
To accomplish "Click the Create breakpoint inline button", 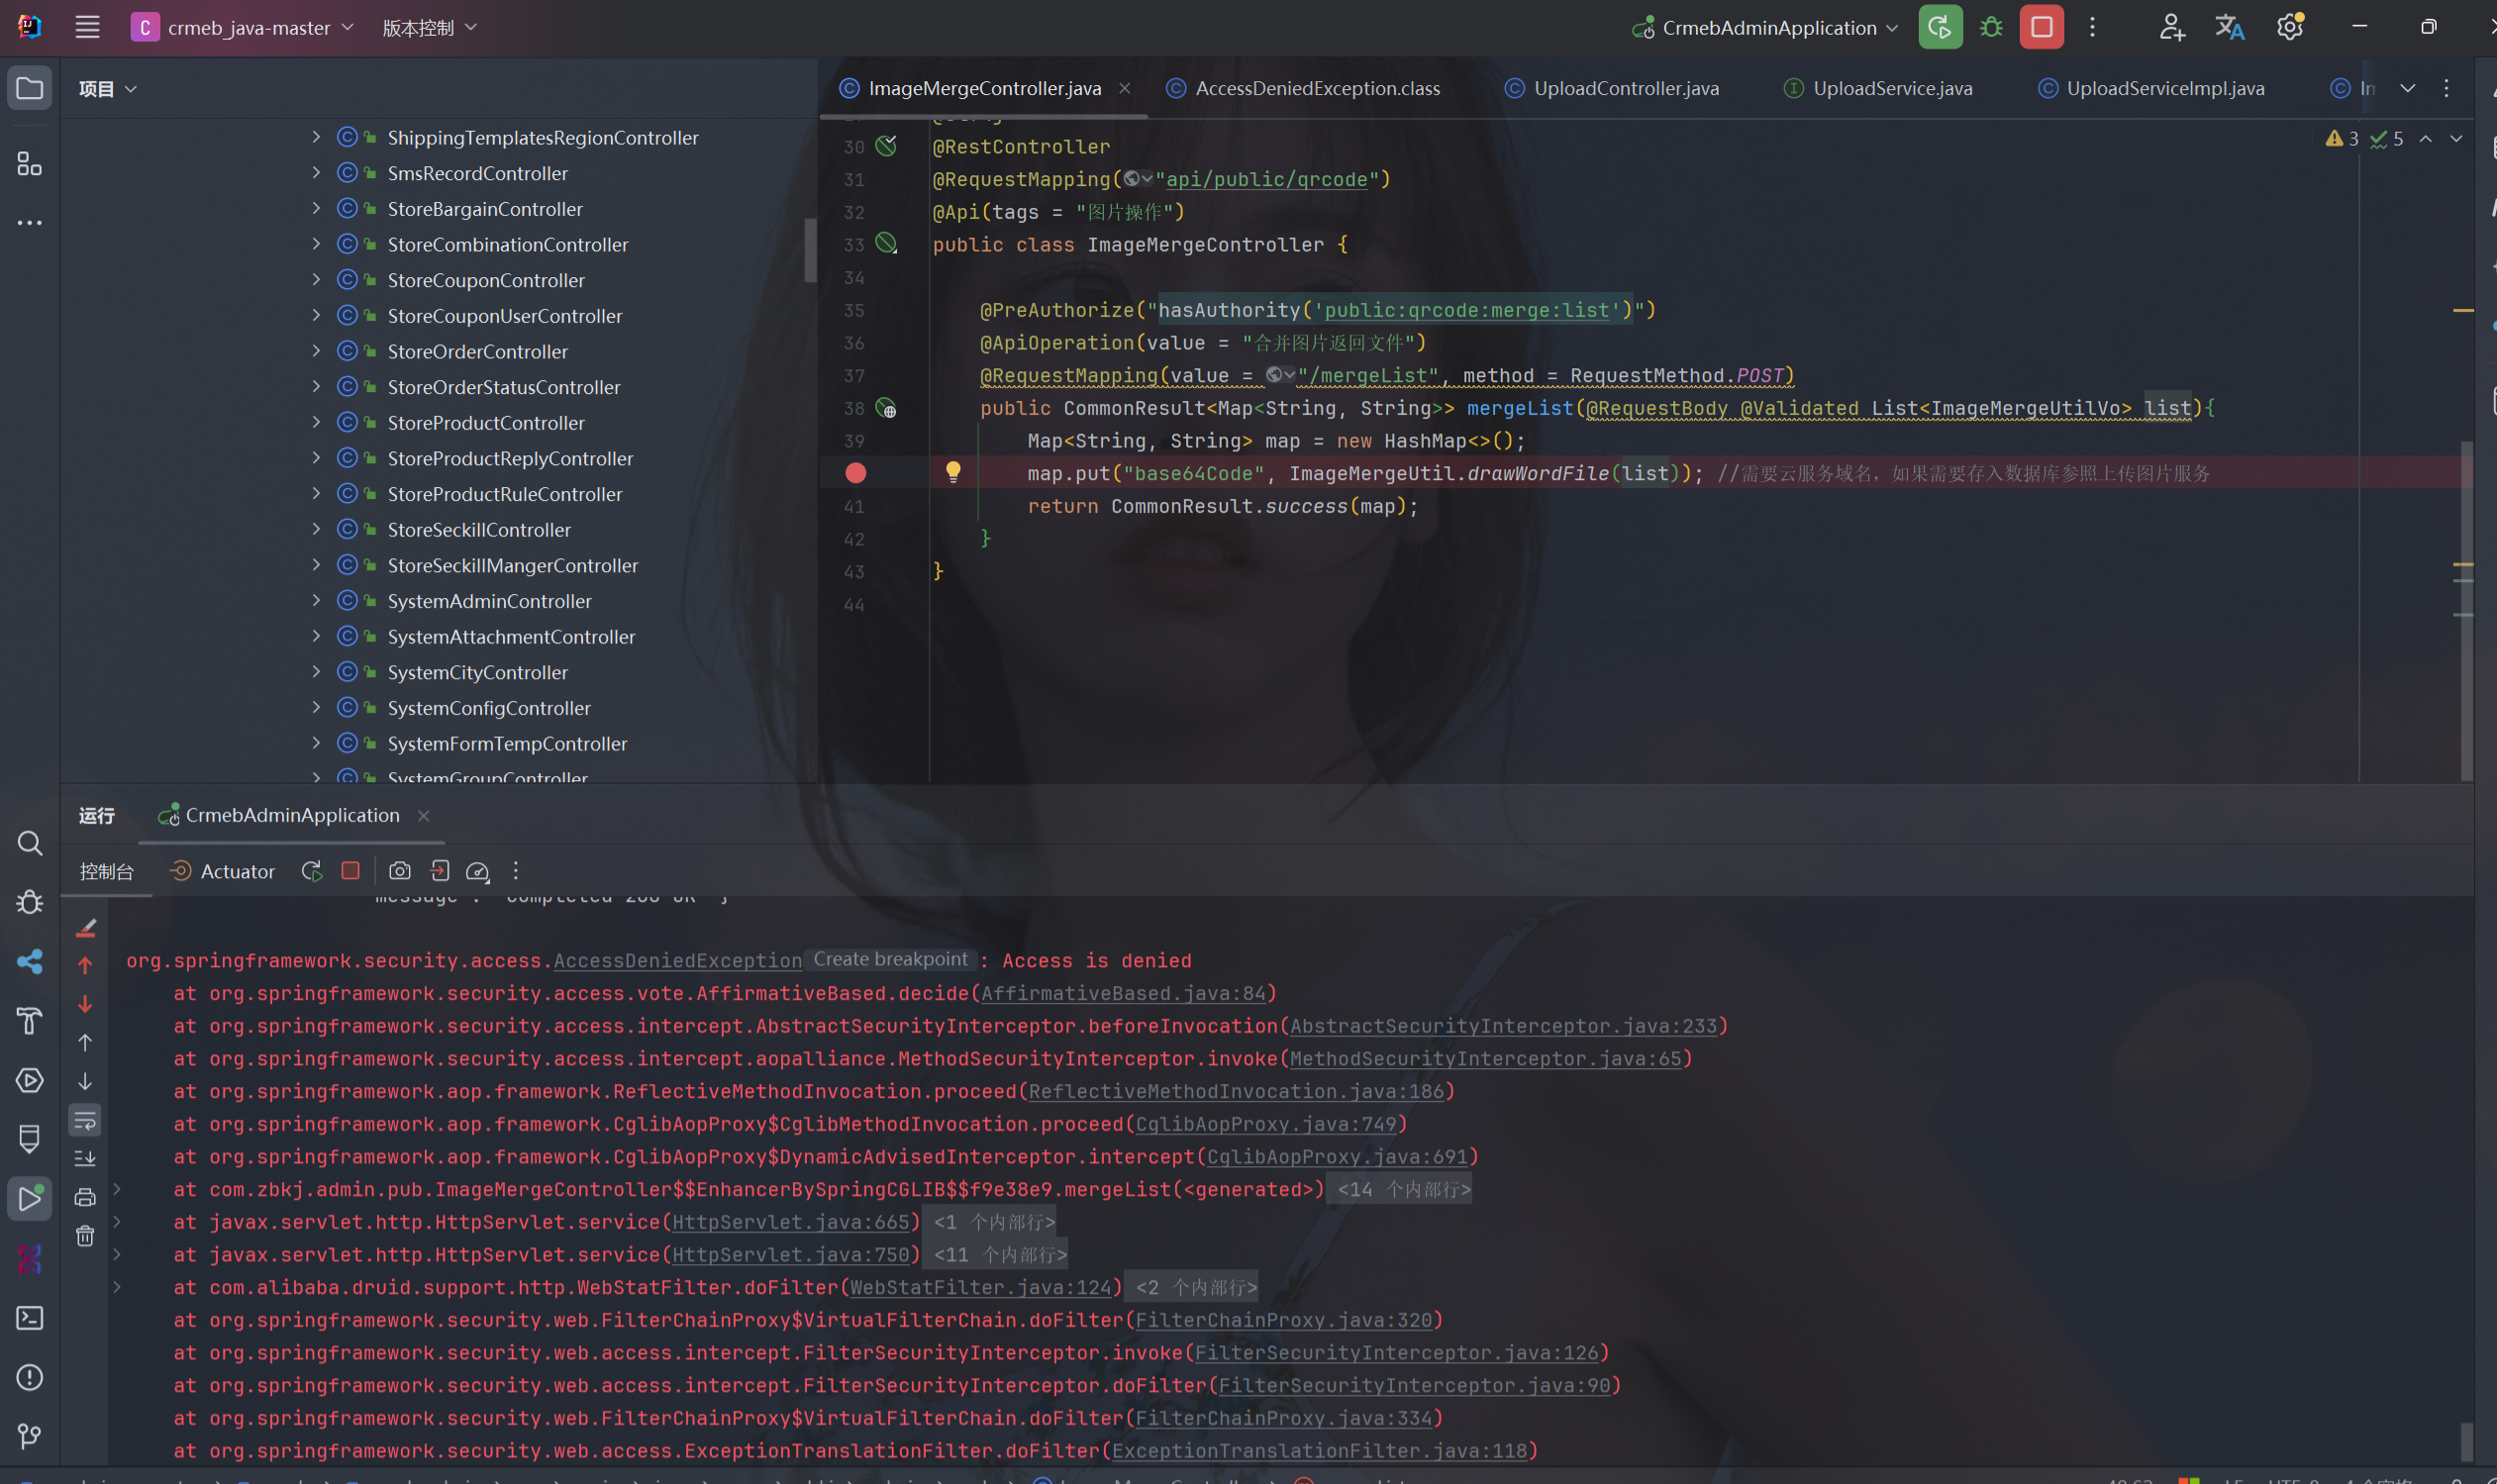I will 890,959.
